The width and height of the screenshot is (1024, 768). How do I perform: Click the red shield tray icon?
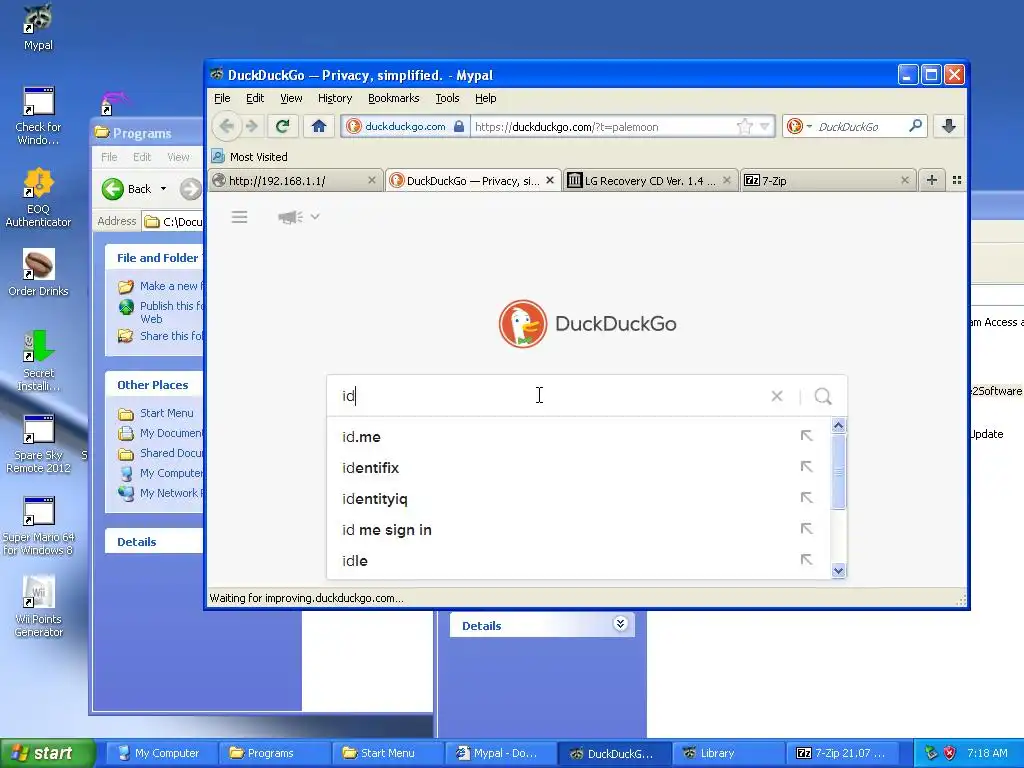(949, 753)
